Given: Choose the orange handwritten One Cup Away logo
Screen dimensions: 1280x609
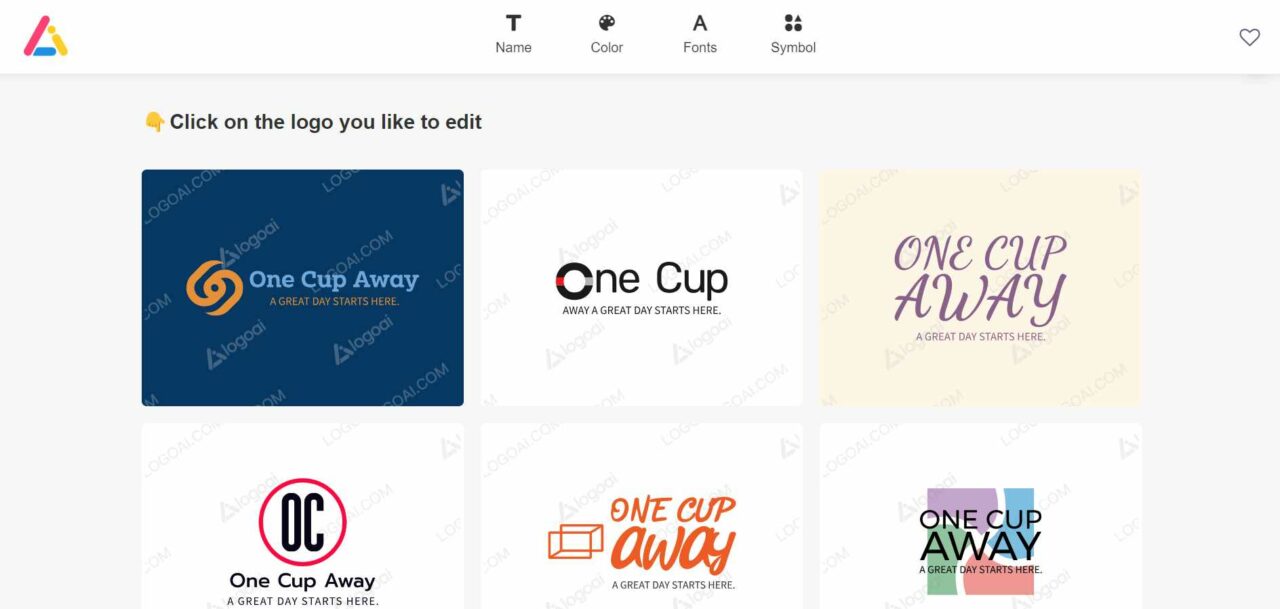Looking at the screenshot, I should (x=640, y=525).
